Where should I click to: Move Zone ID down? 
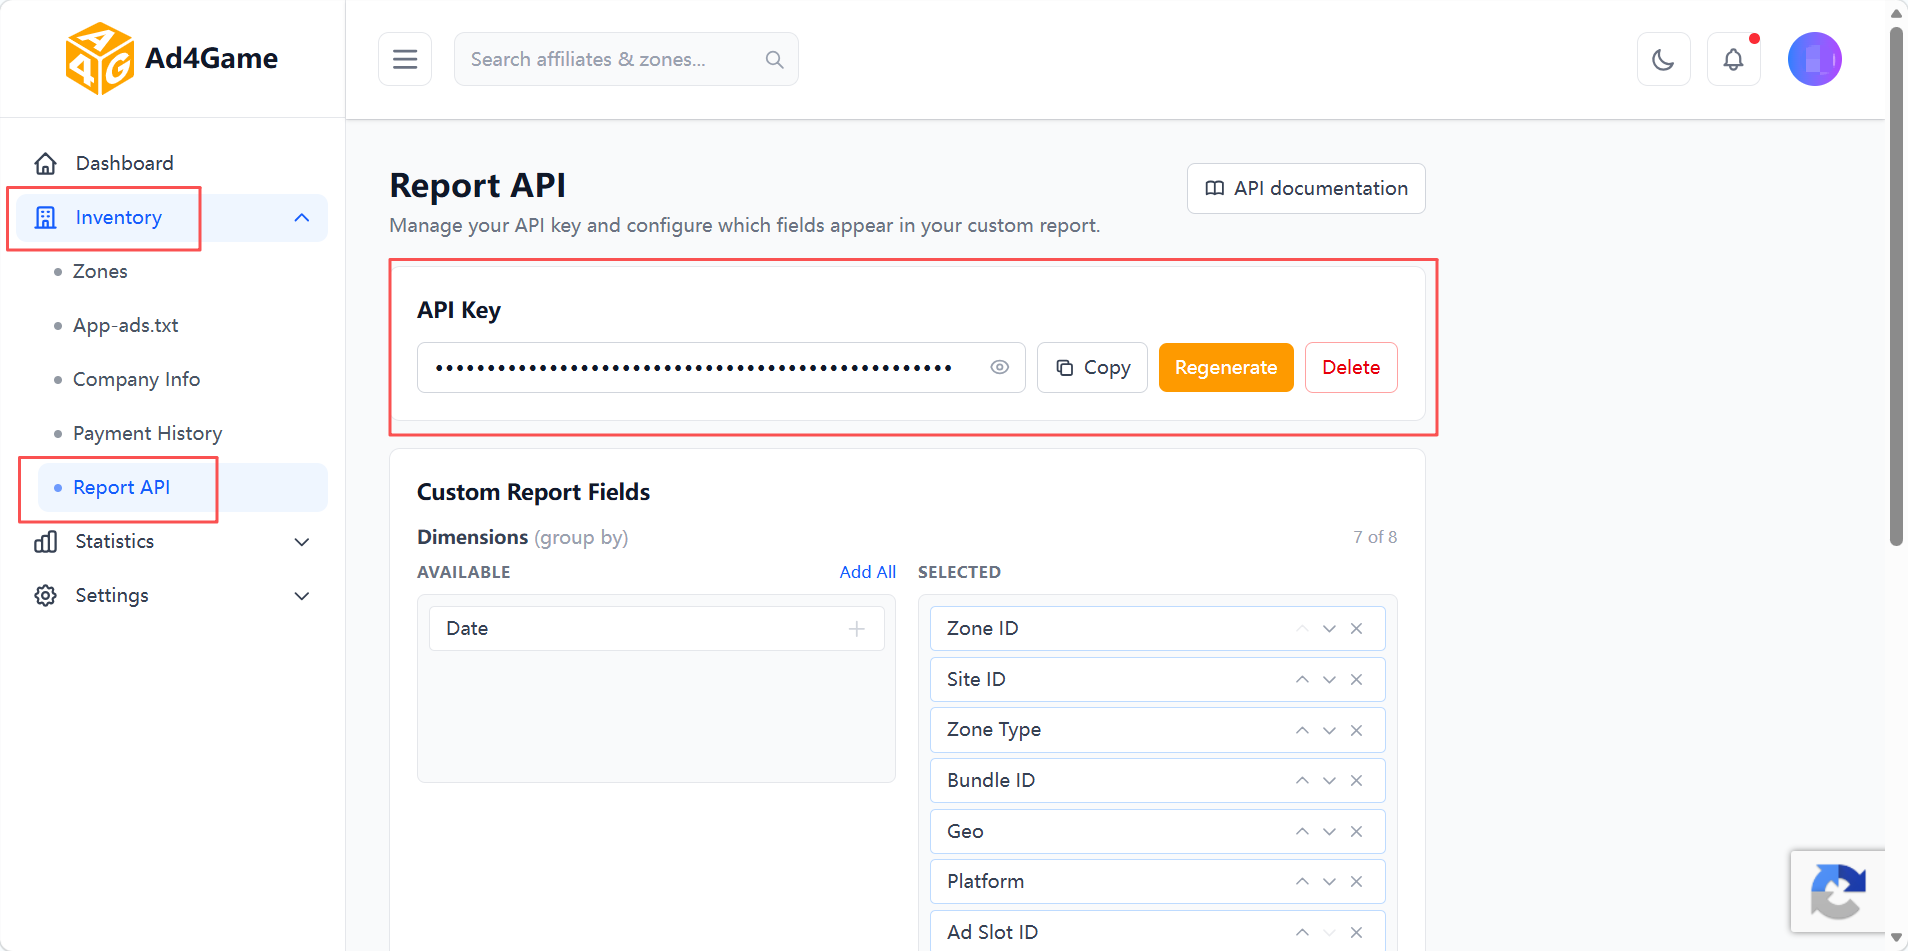pos(1329,629)
